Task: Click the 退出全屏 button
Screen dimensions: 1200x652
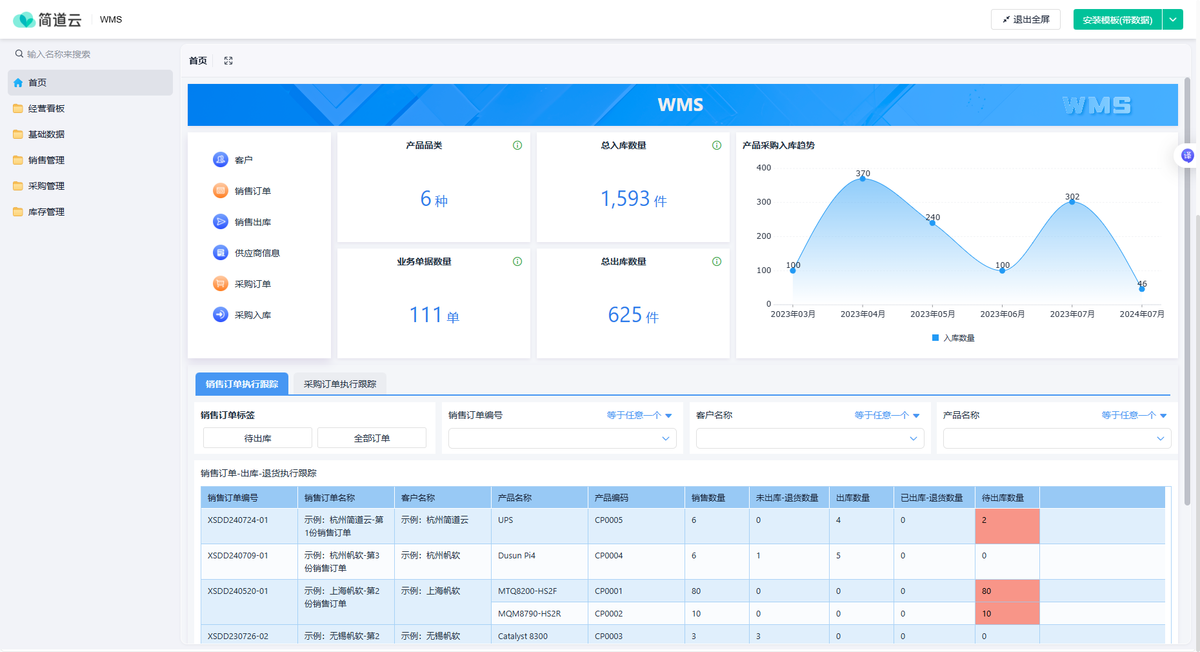Action: pos(1026,19)
